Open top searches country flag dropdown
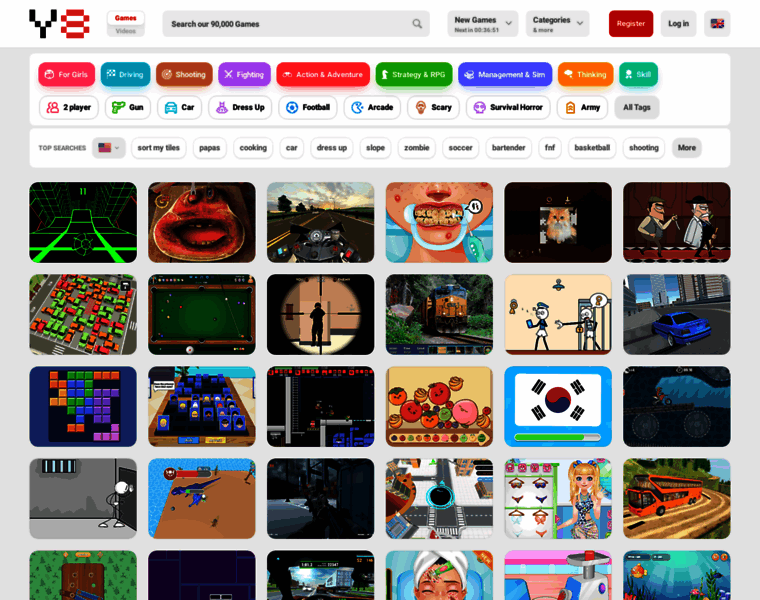Screen dimensions: 760x600 click(109, 148)
